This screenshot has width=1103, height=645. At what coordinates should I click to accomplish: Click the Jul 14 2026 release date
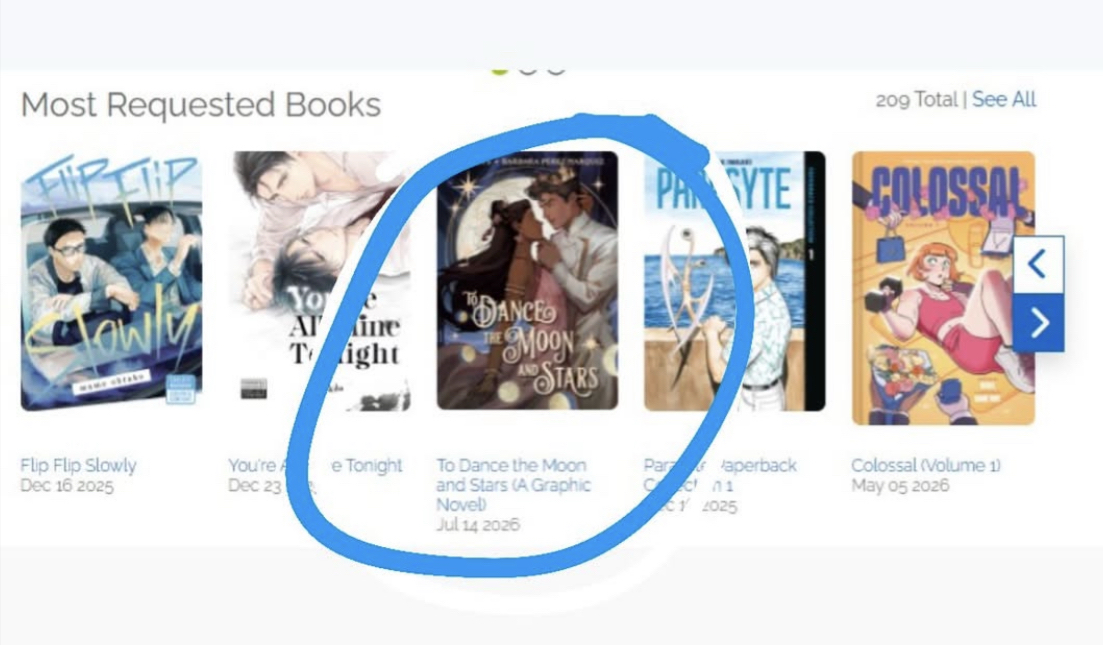tap(478, 525)
